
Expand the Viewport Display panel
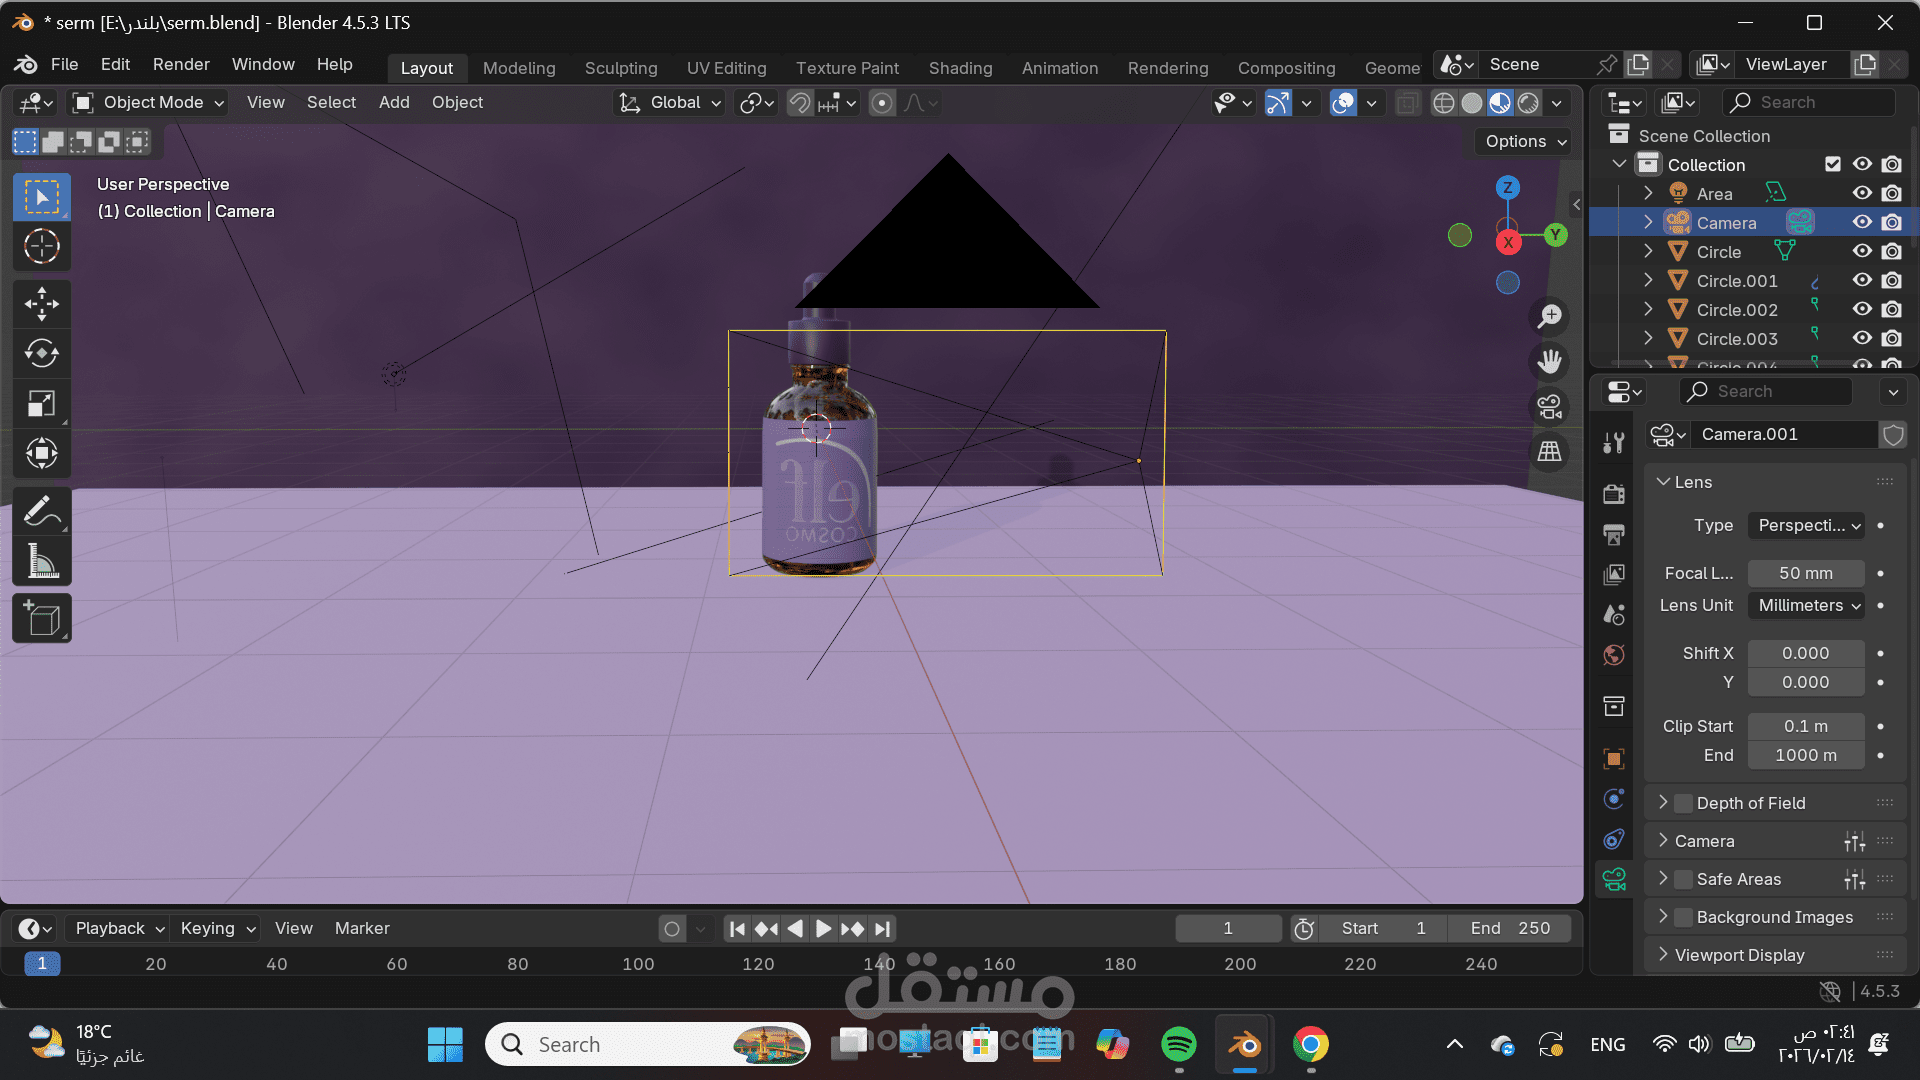pos(1739,955)
